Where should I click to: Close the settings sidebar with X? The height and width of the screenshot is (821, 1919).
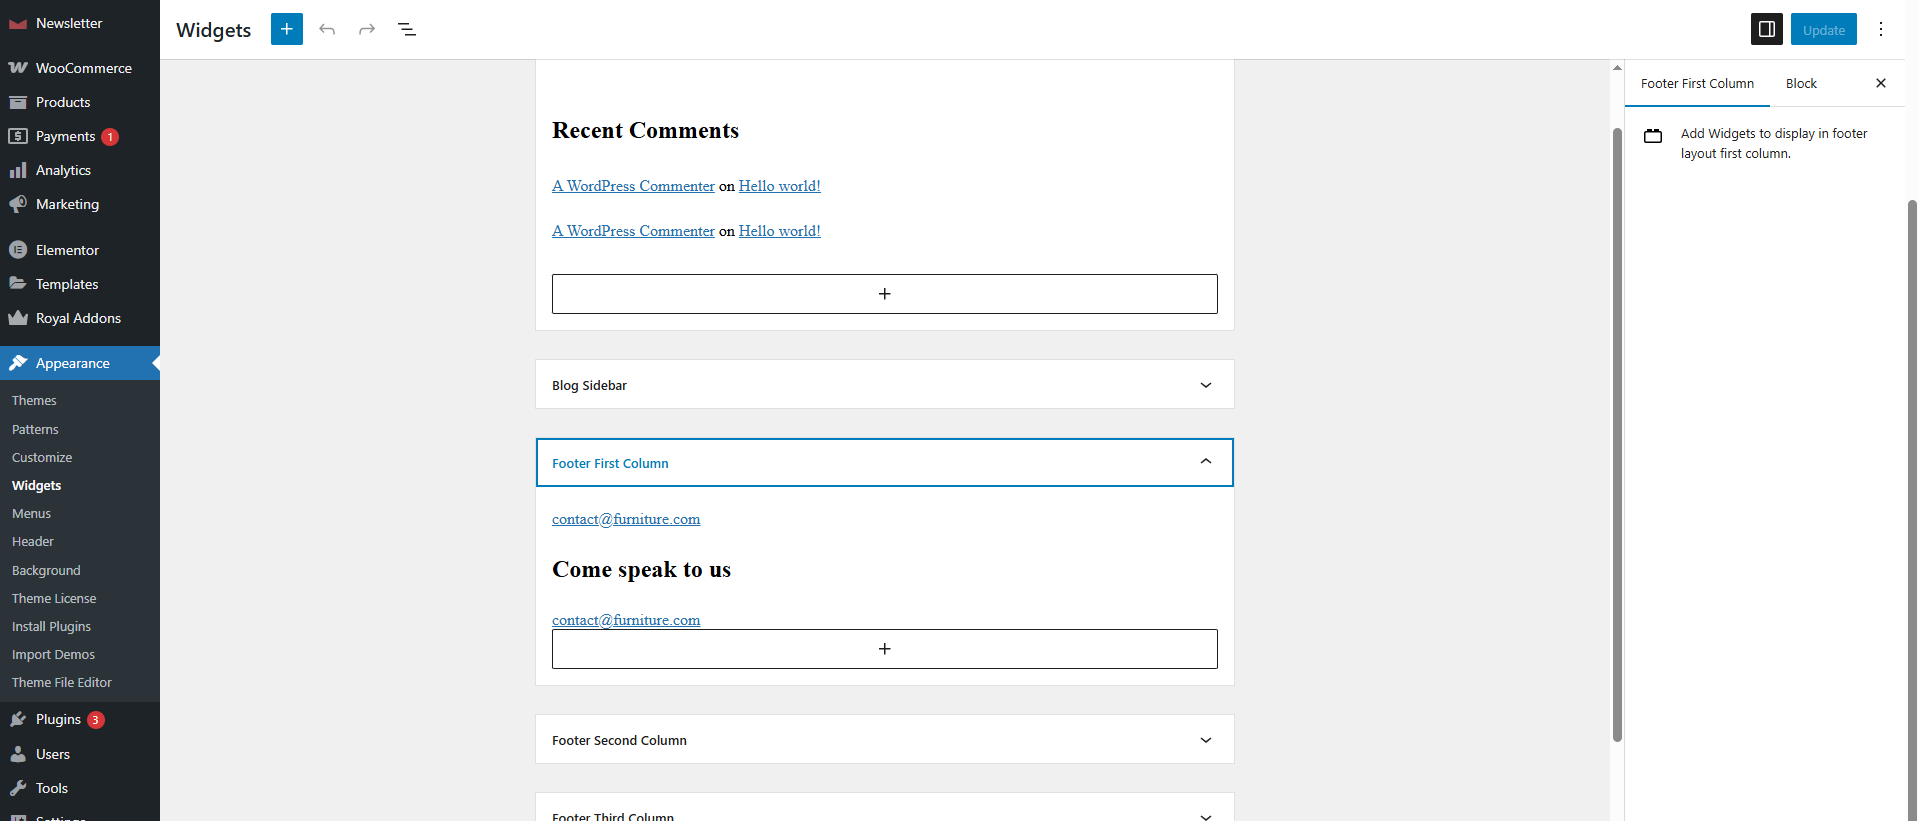(1881, 83)
